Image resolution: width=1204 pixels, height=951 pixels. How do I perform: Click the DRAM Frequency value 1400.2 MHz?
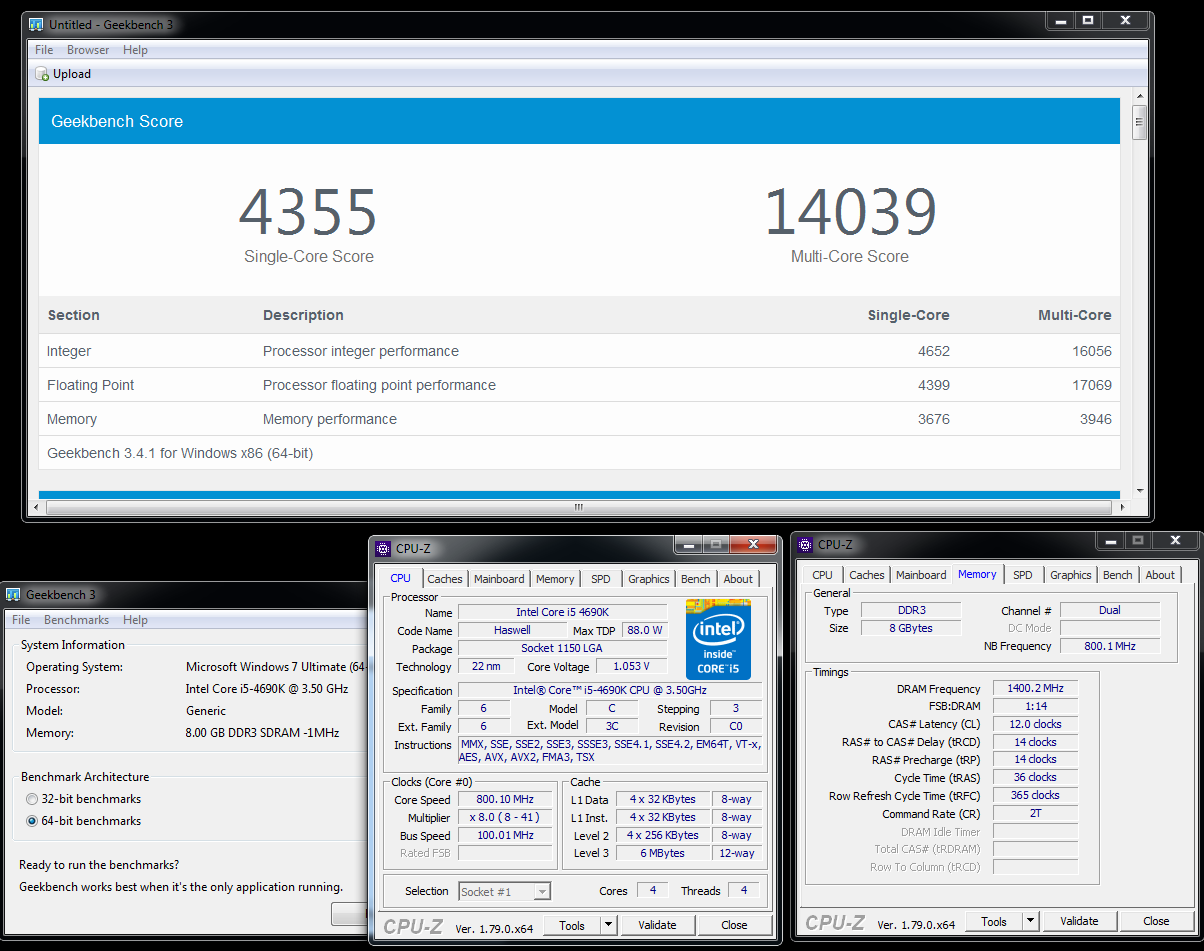click(1035, 689)
